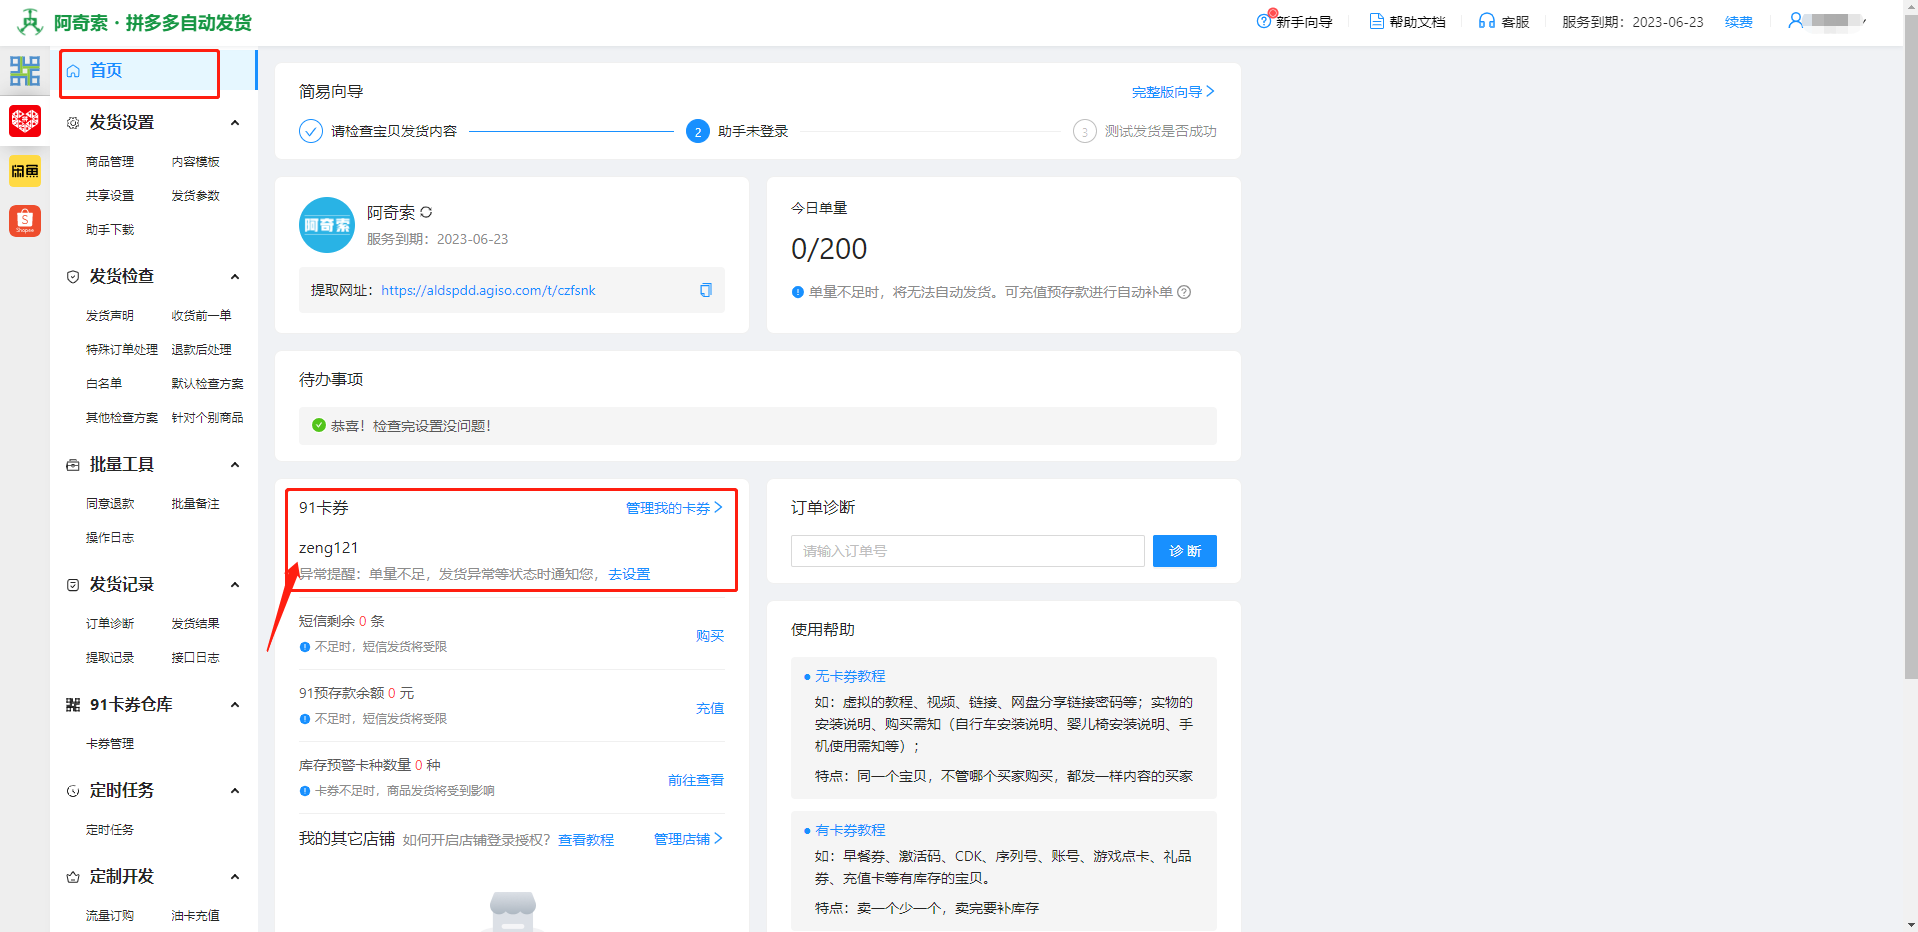Click step 3 测试发货是否成功
1918x932 pixels.
[1144, 131]
